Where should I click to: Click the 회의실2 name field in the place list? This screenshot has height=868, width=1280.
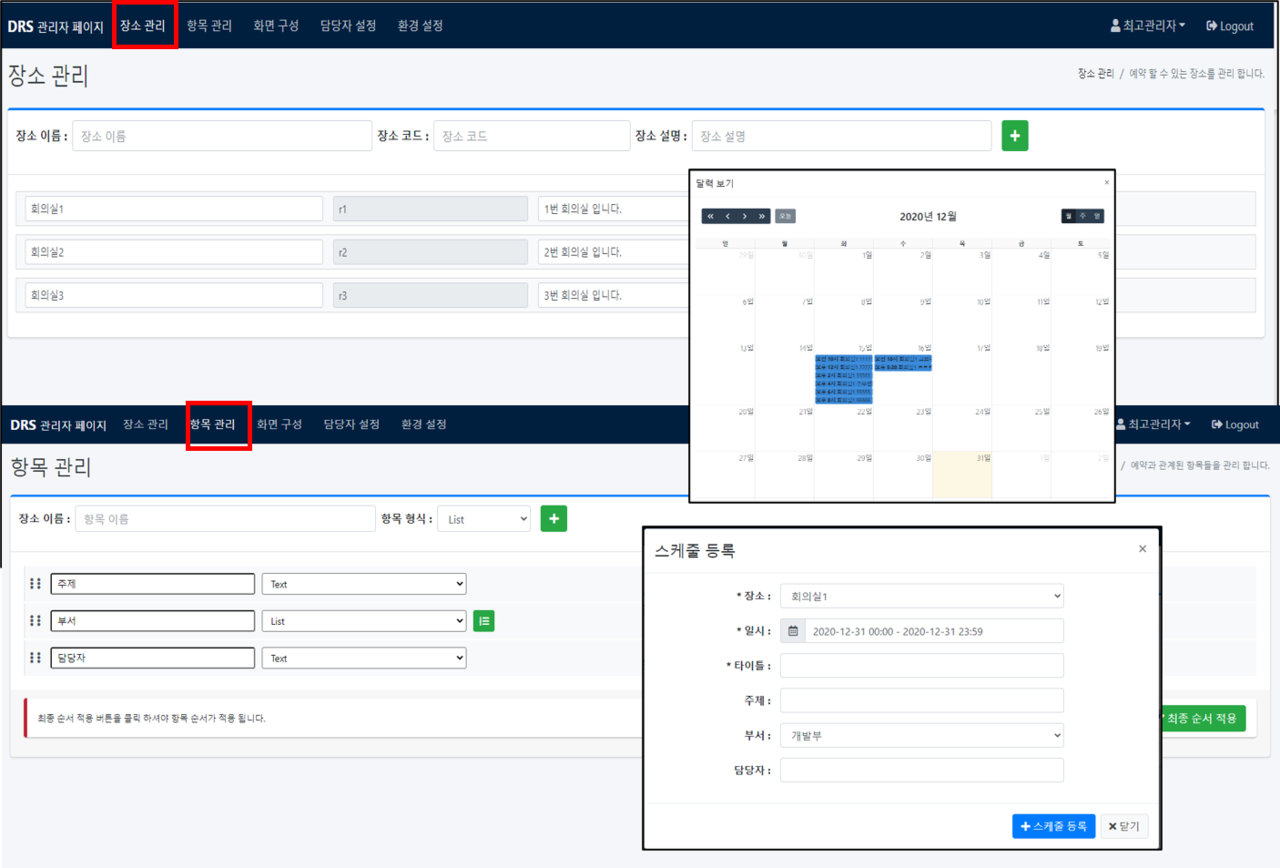pos(174,252)
